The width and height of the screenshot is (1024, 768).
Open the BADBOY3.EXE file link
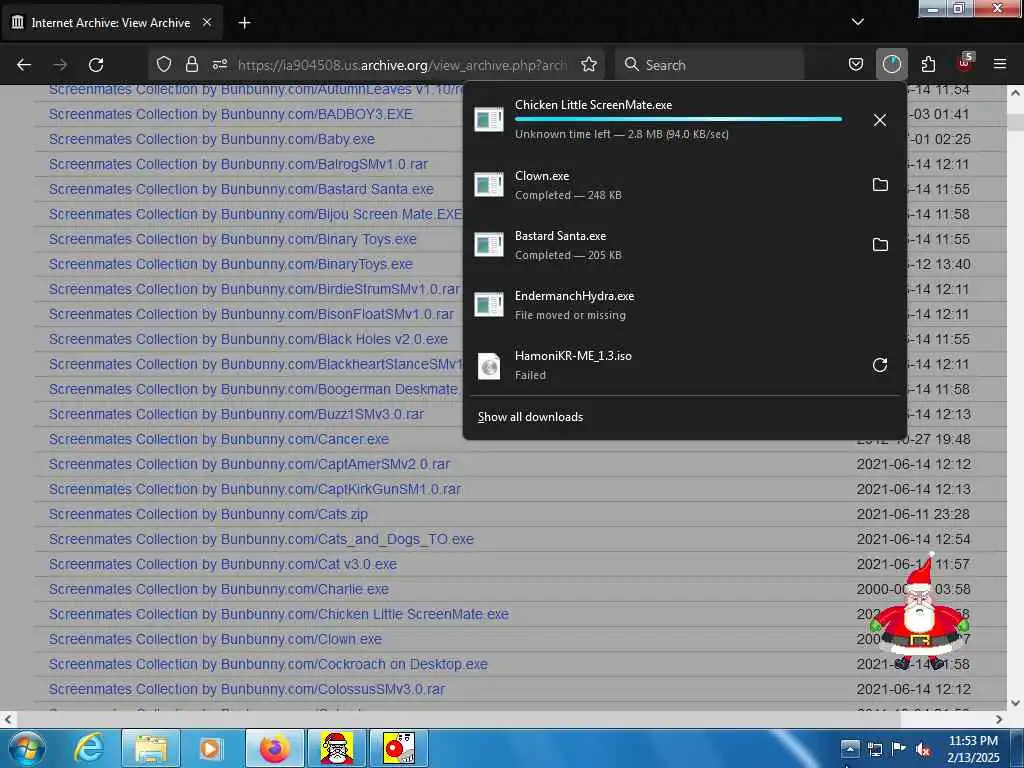pyautogui.click(x=231, y=114)
